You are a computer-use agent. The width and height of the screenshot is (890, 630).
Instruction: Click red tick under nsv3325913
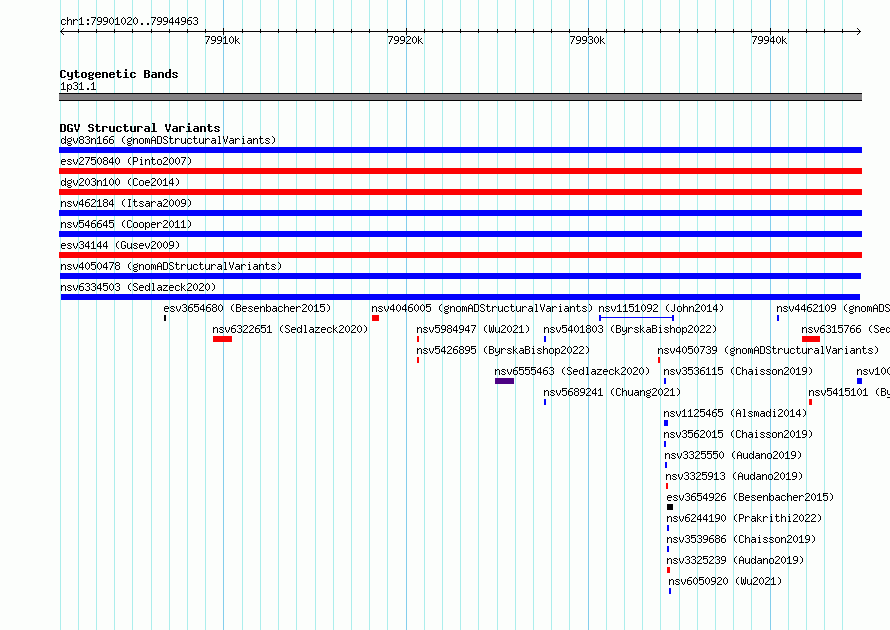pyautogui.click(x=667, y=486)
